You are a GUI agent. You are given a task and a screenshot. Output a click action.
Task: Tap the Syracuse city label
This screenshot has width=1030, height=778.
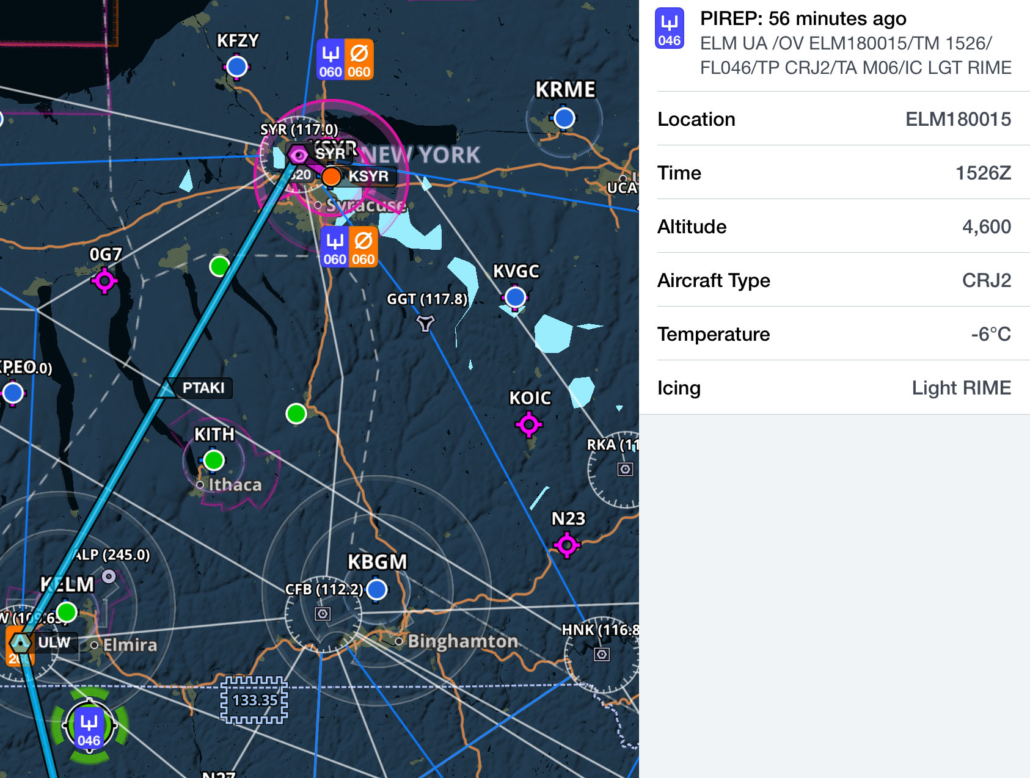(x=365, y=206)
